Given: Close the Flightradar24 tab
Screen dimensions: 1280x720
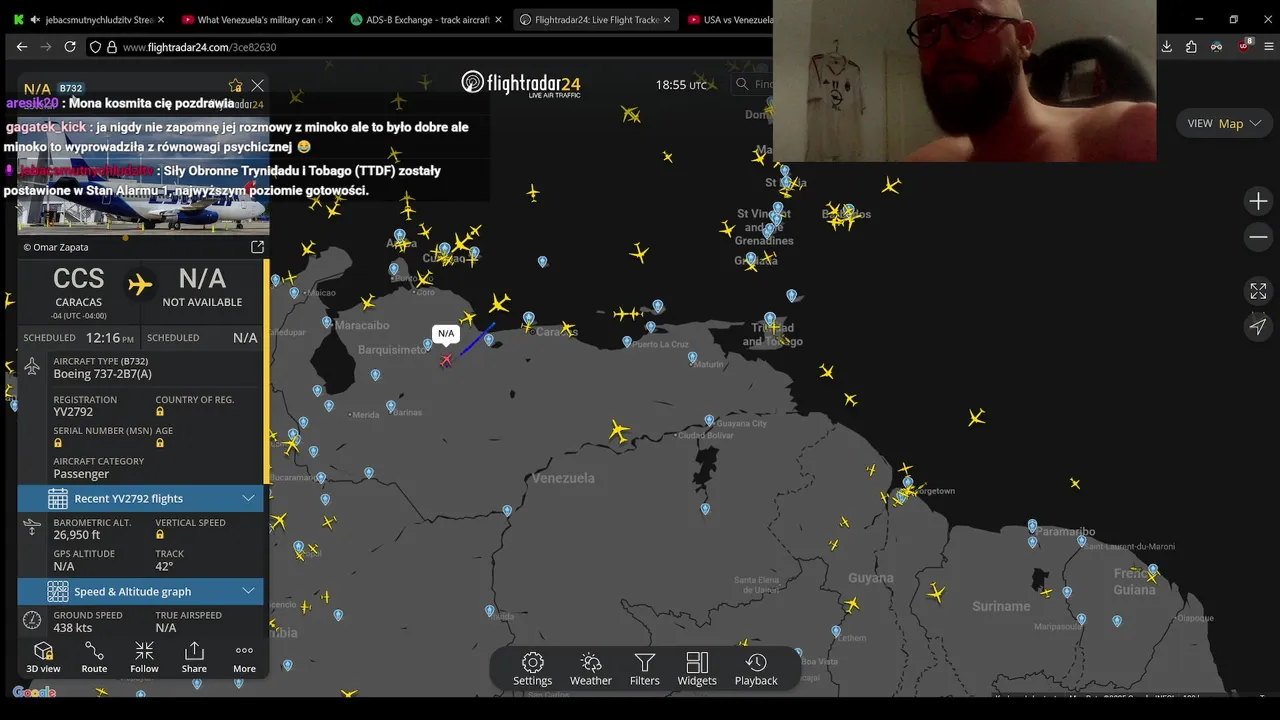Looking at the screenshot, I should 667,20.
